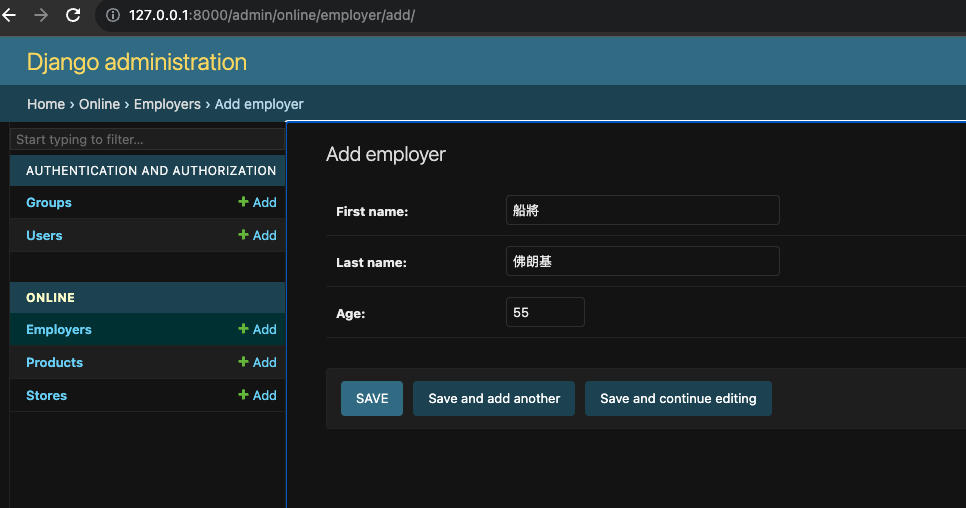Select Employers in the sidebar
Image resolution: width=966 pixels, height=508 pixels.
click(x=59, y=329)
